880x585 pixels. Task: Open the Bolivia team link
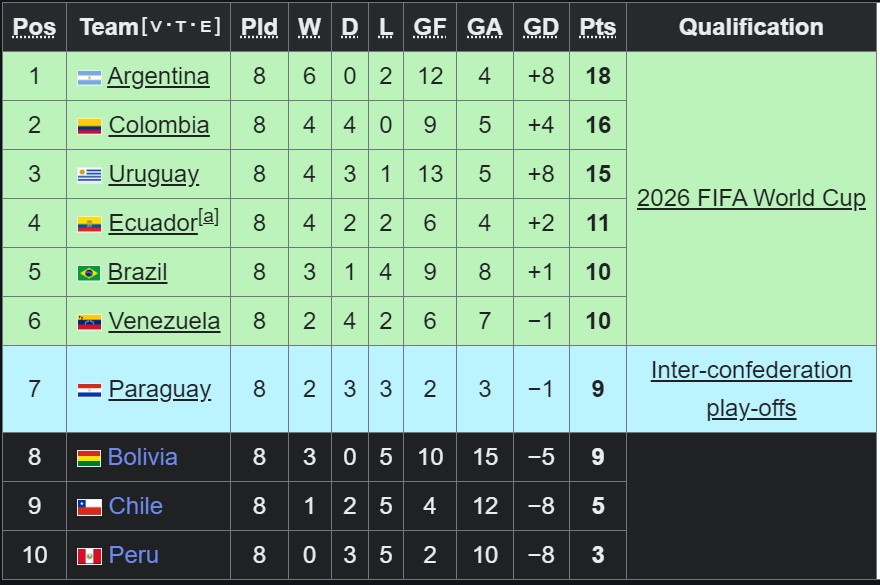tap(143, 457)
